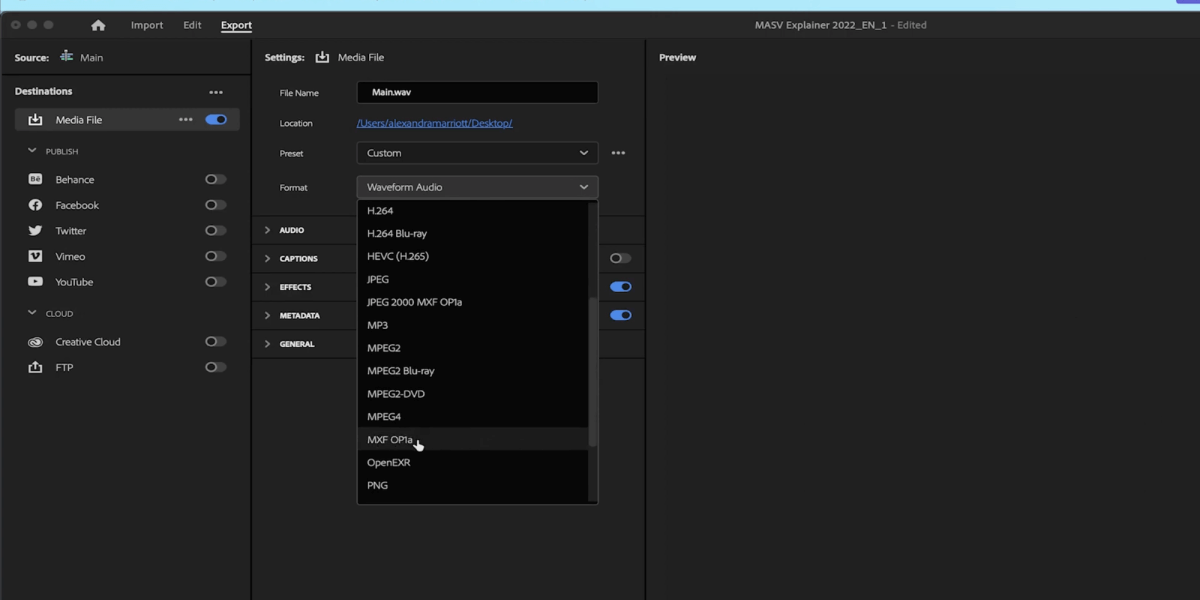Expand the Effects settings section
The height and width of the screenshot is (600, 1200).
point(267,287)
